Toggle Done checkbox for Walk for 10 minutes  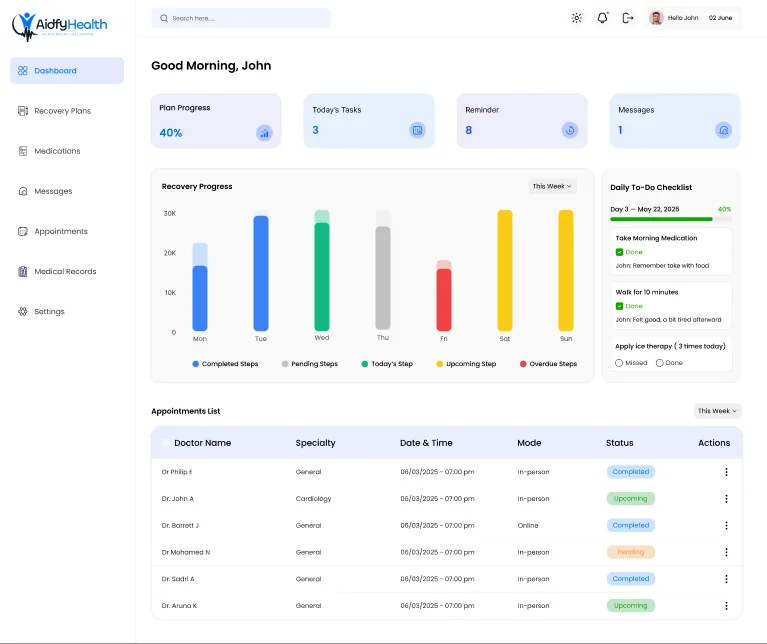tap(619, 306)
